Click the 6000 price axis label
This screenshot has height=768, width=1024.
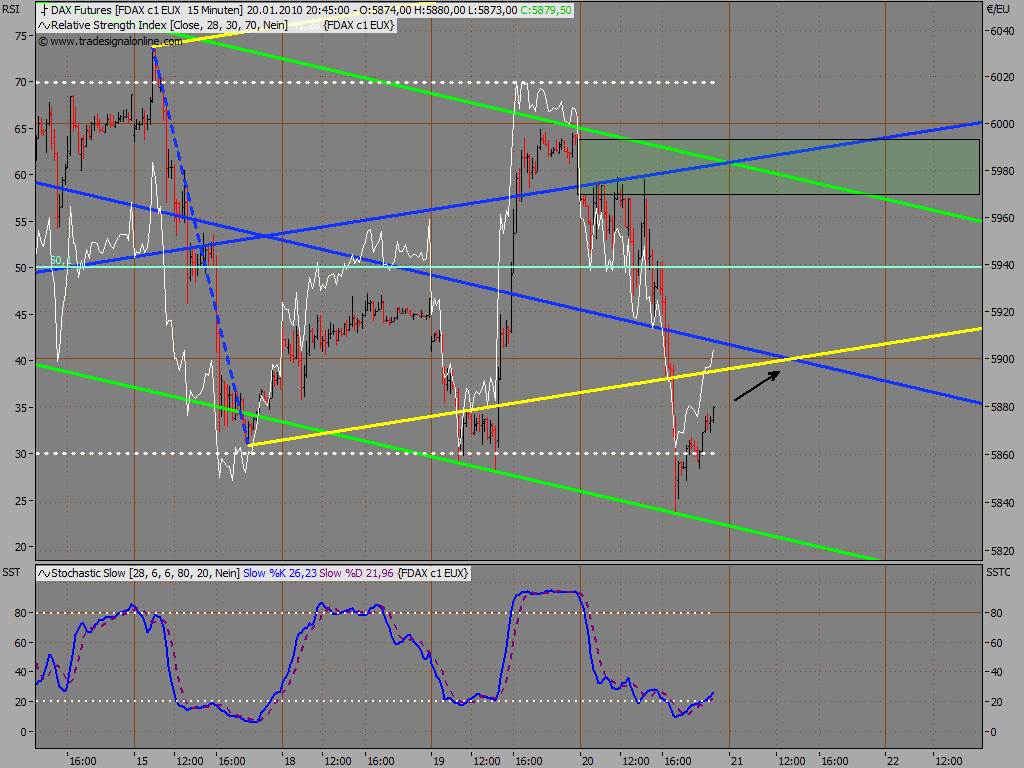[x=1002, y=124]
